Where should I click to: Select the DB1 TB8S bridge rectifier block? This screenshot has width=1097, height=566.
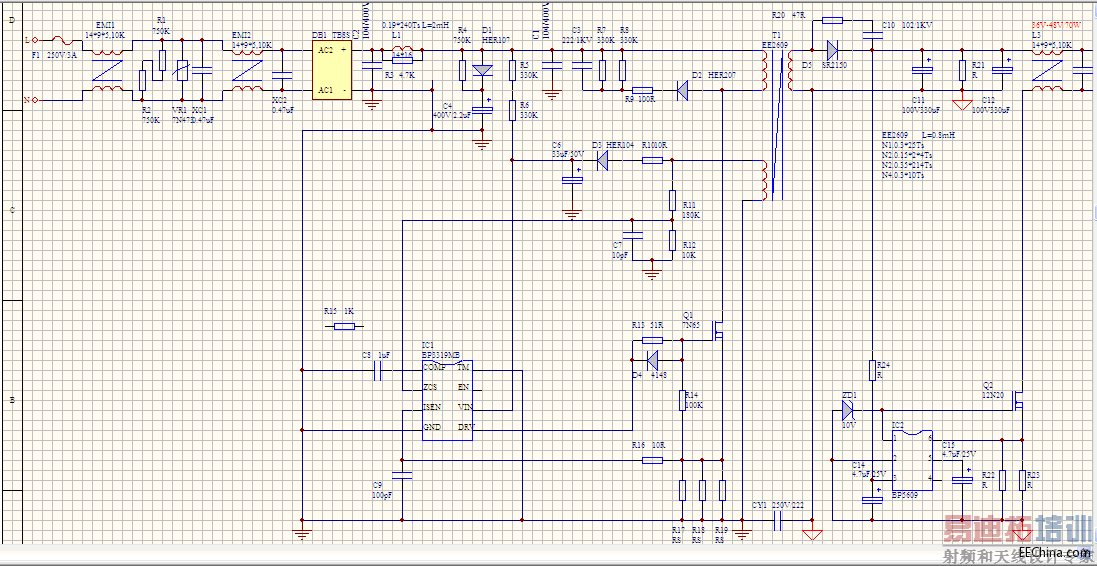[x=332, y=69]
